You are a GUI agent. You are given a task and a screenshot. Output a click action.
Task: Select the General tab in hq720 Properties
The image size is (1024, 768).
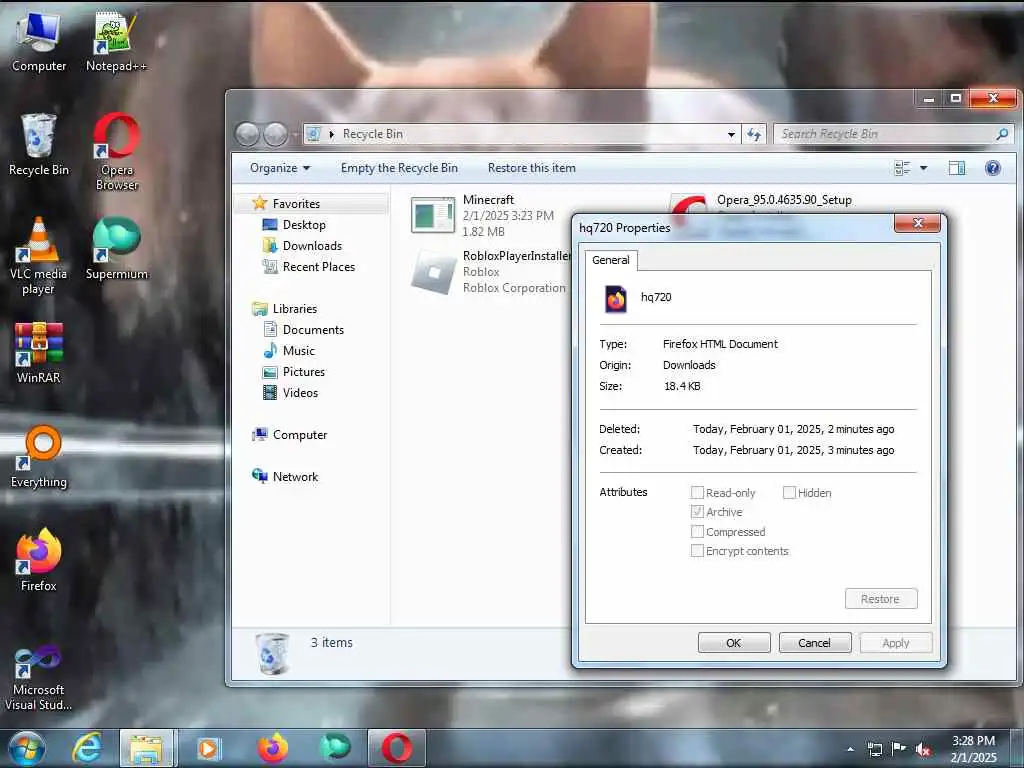coord(611,260)
